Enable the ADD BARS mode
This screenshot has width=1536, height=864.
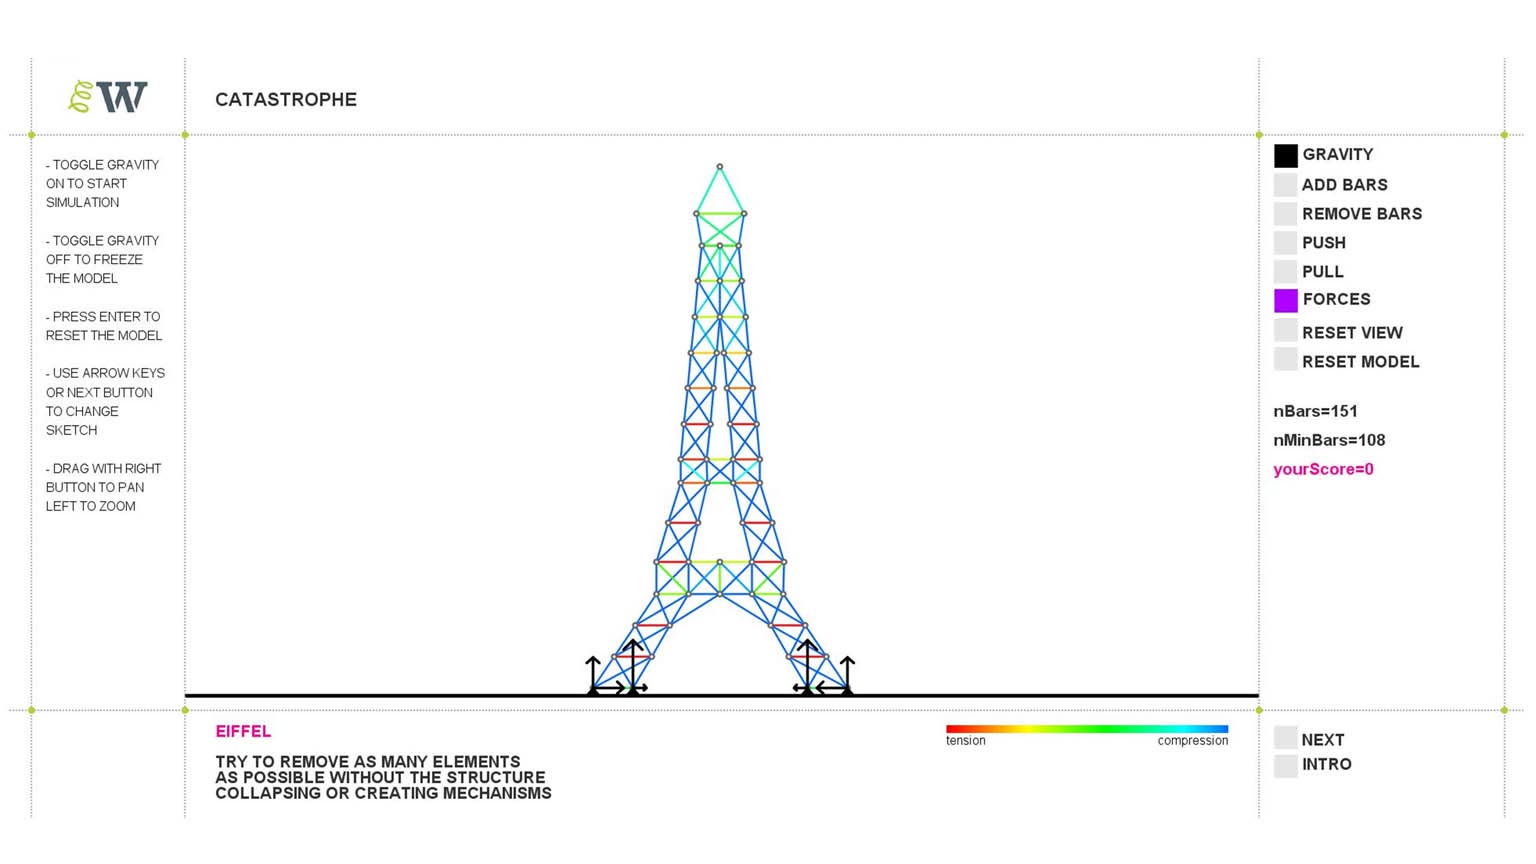pos(1285,185)
